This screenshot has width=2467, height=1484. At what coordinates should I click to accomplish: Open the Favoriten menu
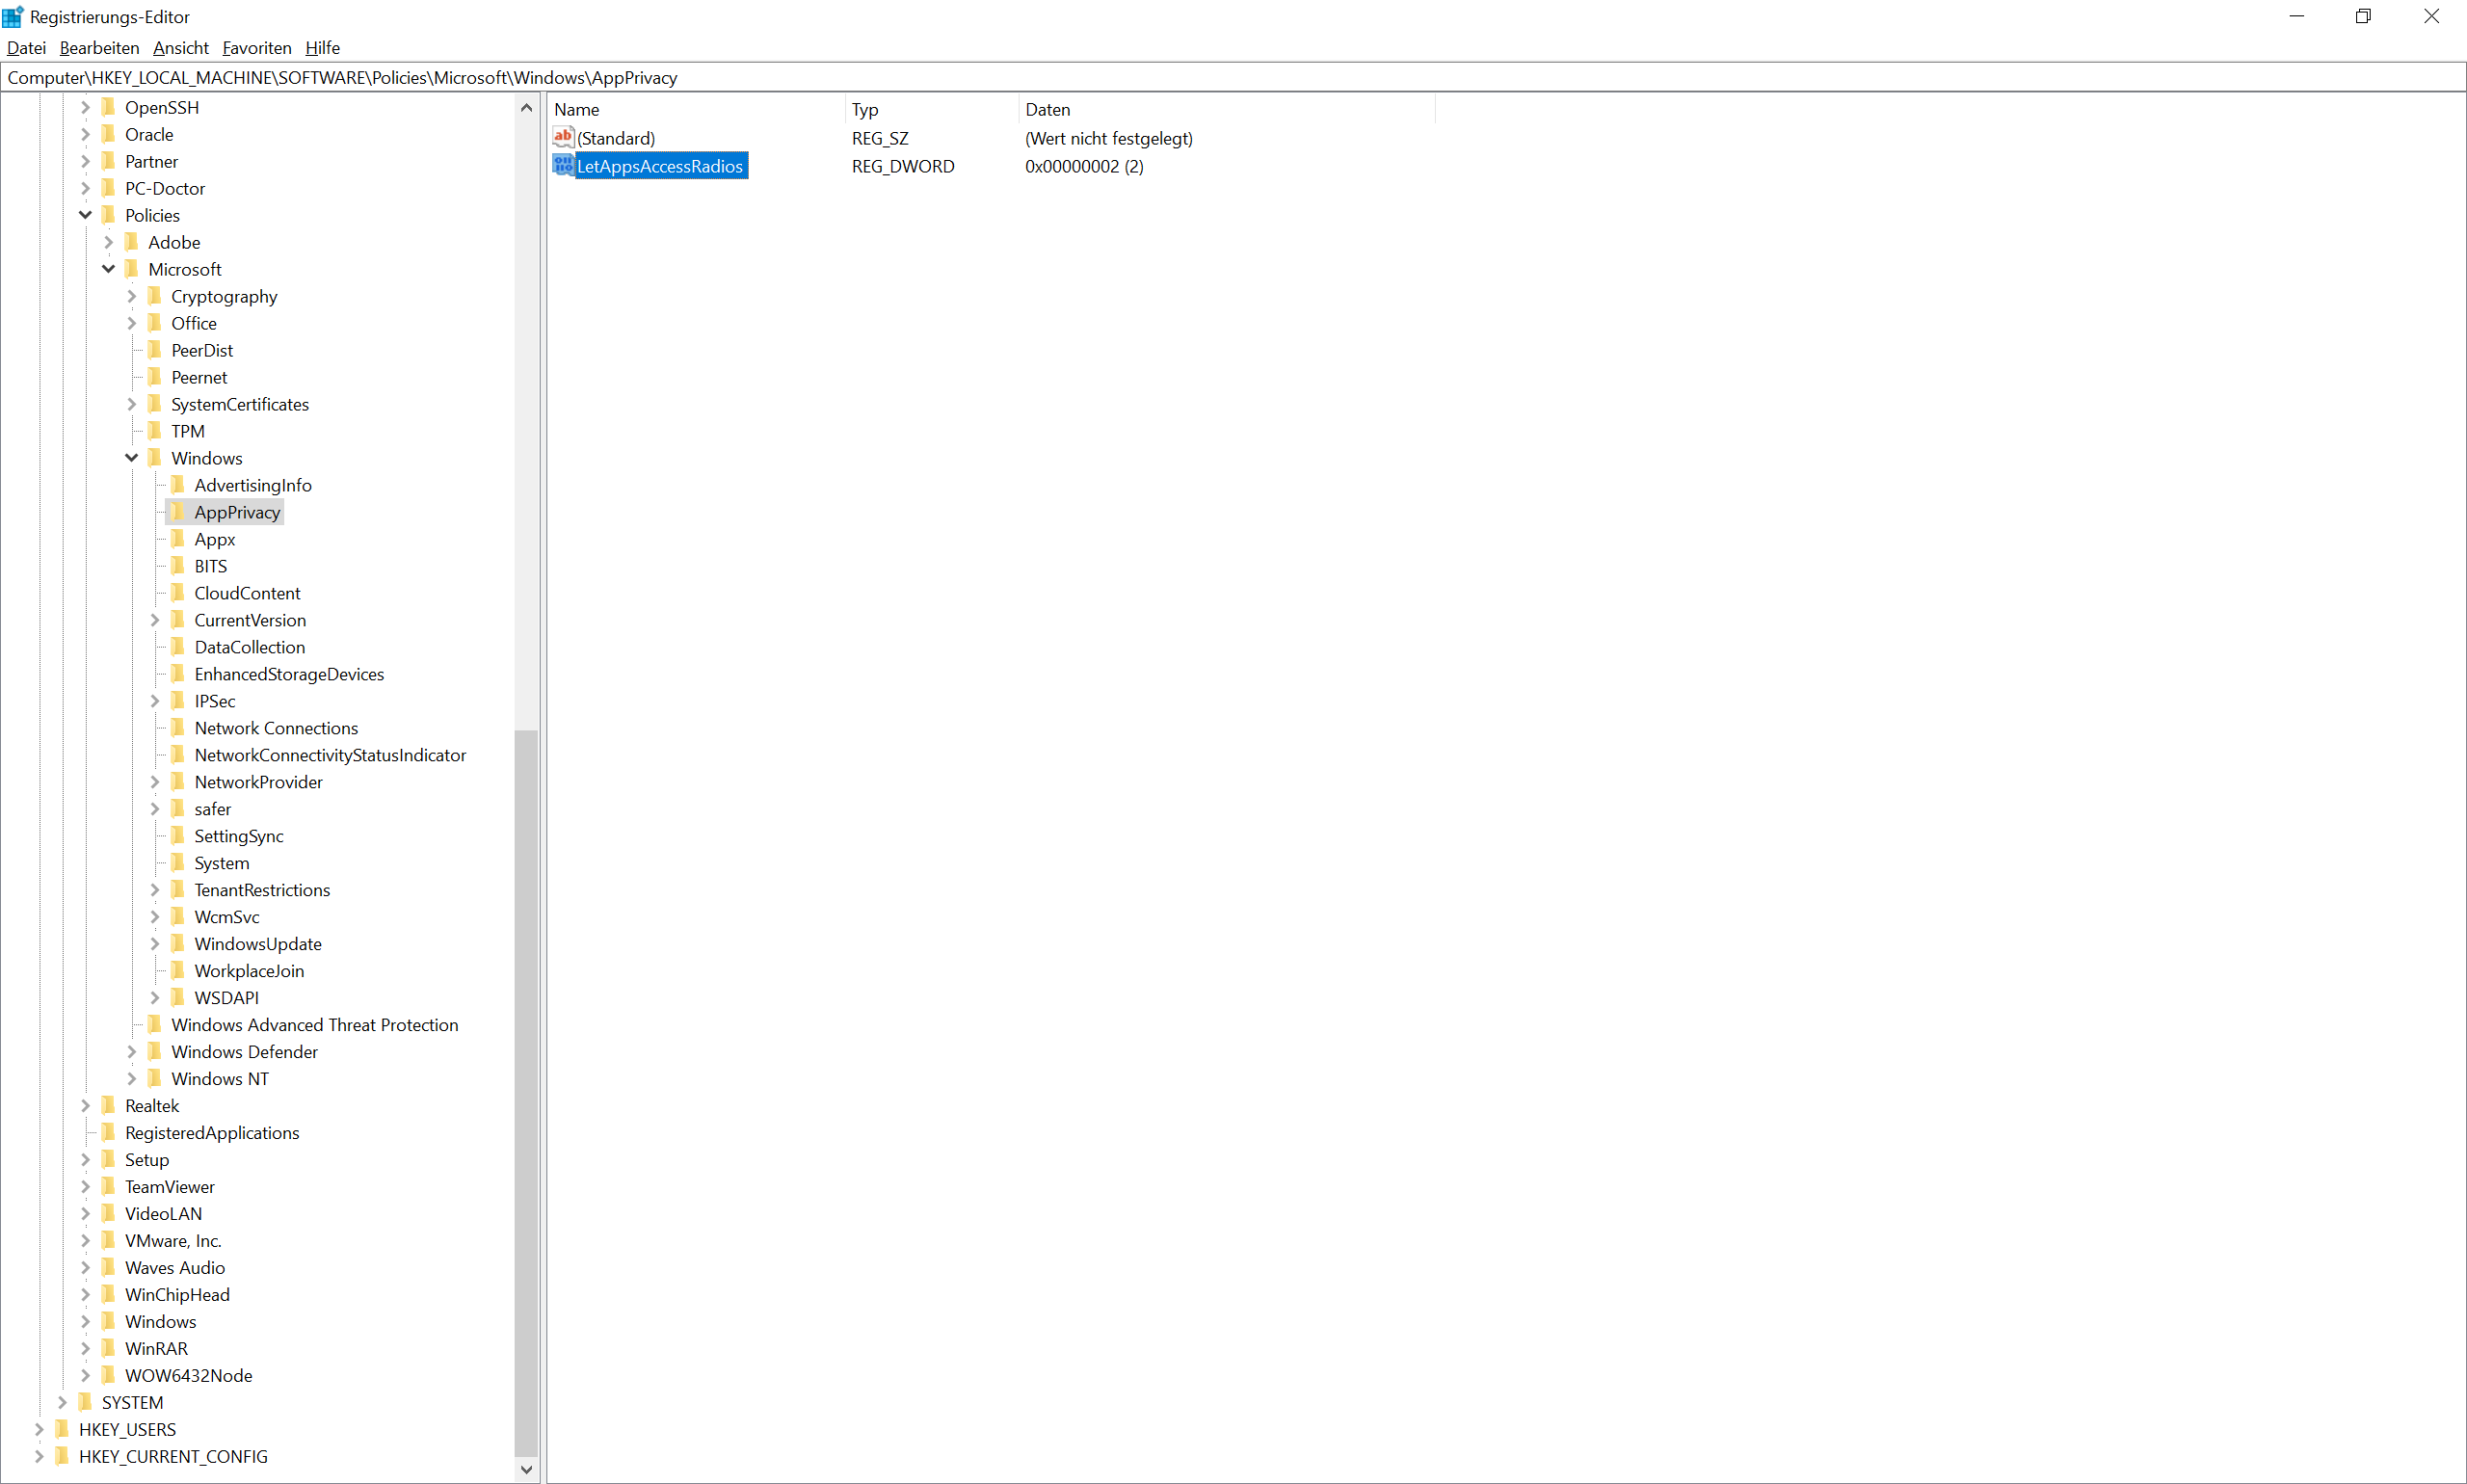257,47
